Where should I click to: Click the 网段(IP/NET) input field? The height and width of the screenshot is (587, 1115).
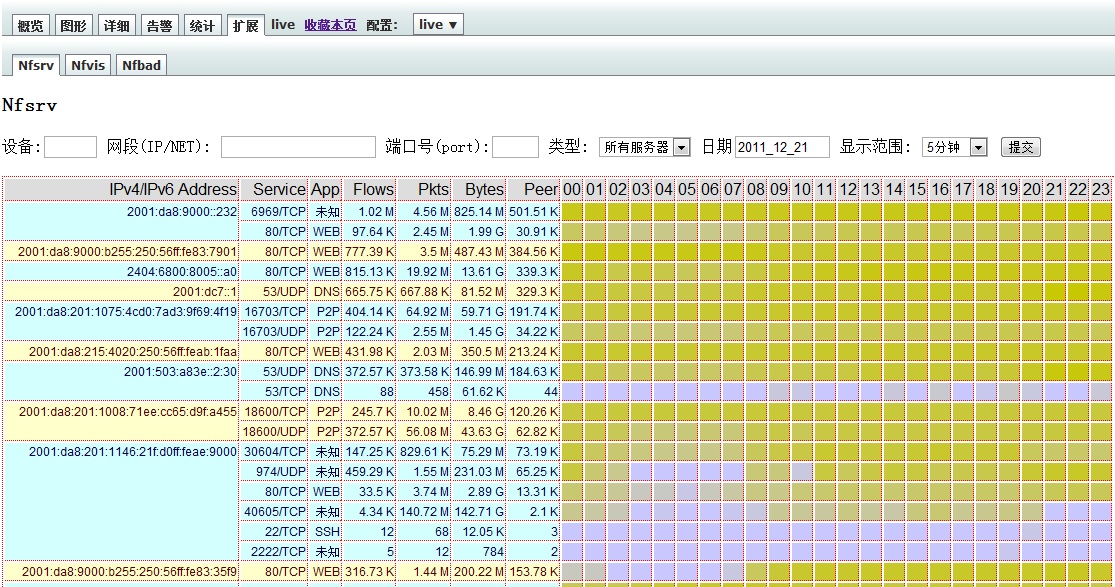(x=298, y=147)
